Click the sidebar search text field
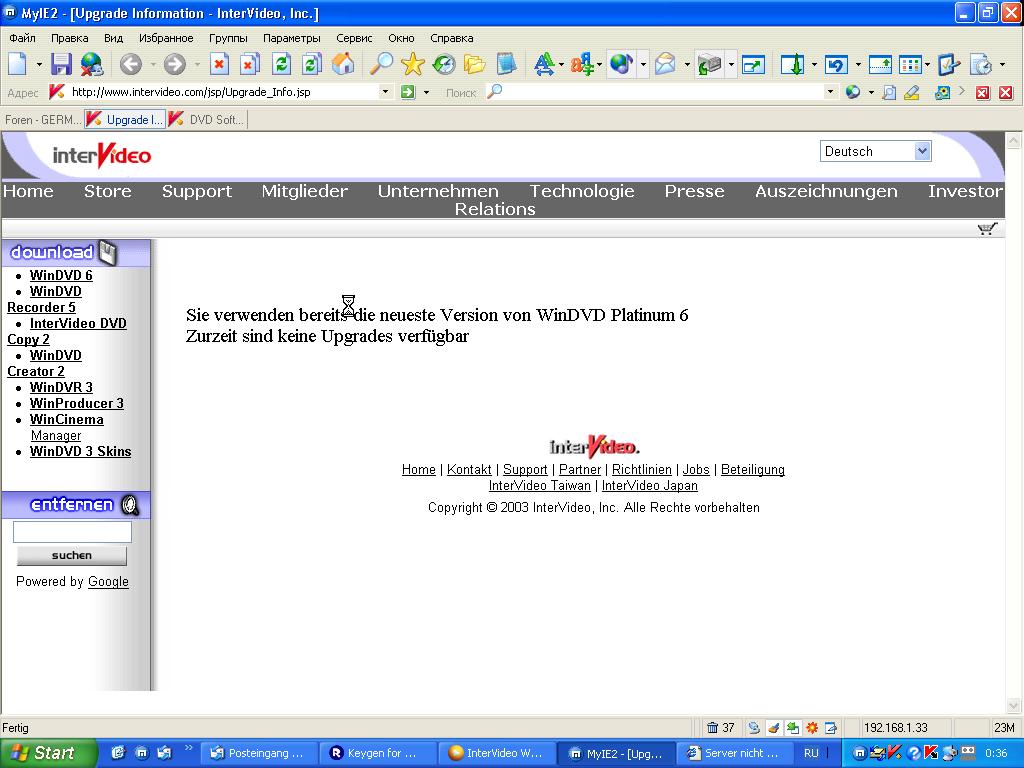This screenshot has height=768, width=1024. pyautogui.click(x=72, y=532)
